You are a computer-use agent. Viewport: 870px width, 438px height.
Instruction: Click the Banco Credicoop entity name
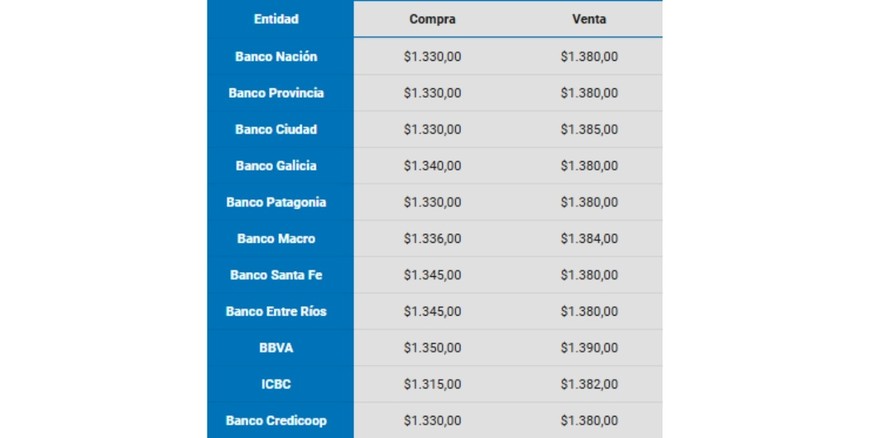pos(276,421)
